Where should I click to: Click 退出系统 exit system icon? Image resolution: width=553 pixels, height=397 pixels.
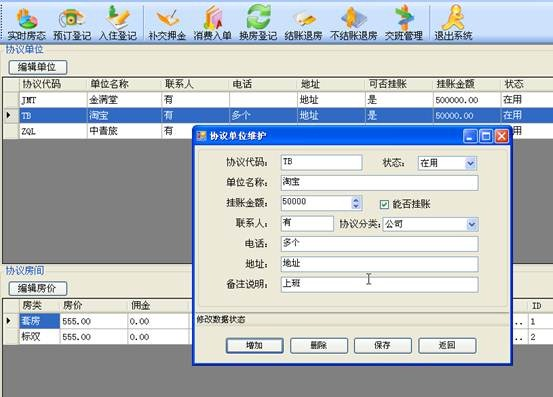point(454,24)
